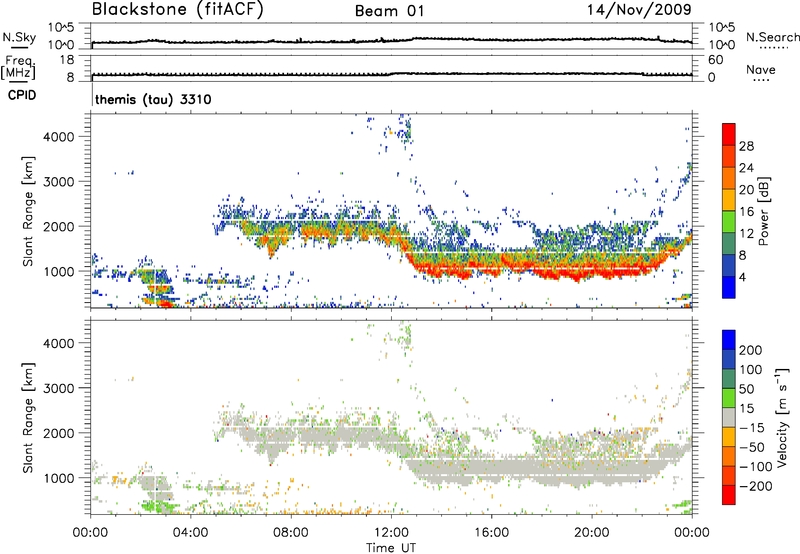Click the "3000" tick on the velocity panel
Image resolution: width=800 pixels, height=554 pixels.
[59, 388]
